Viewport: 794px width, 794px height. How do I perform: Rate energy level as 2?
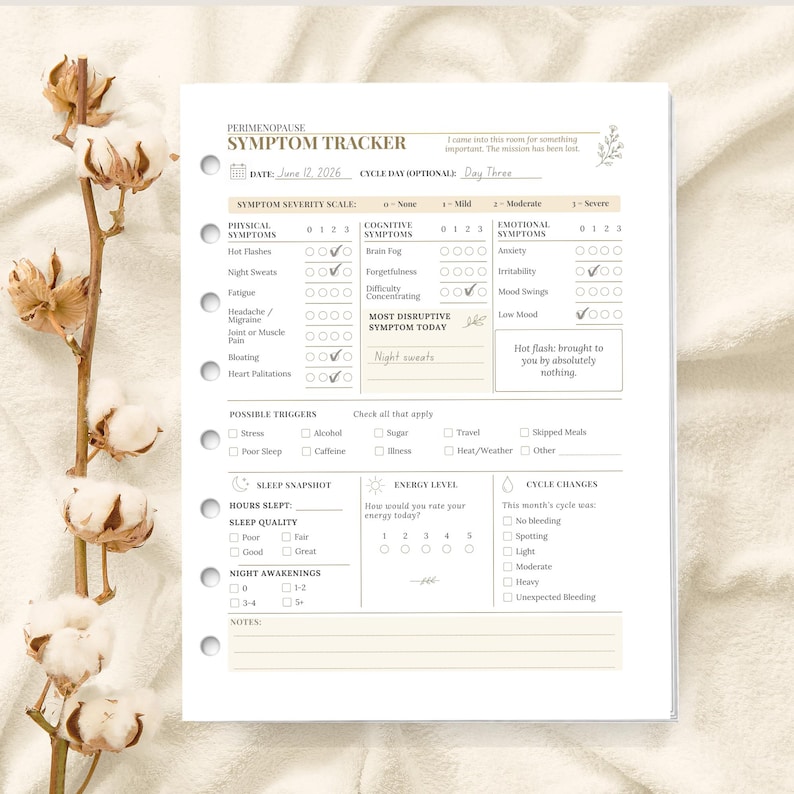405,549
